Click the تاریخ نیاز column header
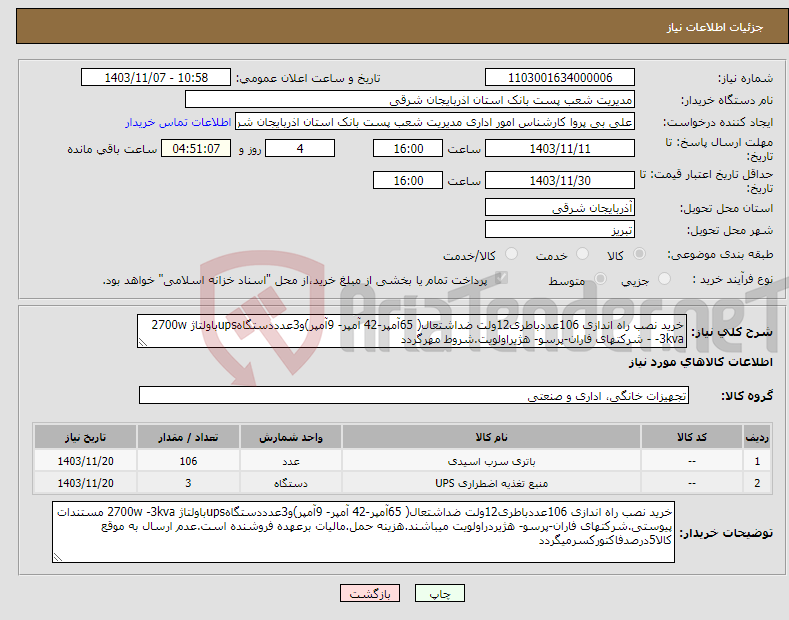The width and height of the screenshot is (789, 620). [86, 437]
